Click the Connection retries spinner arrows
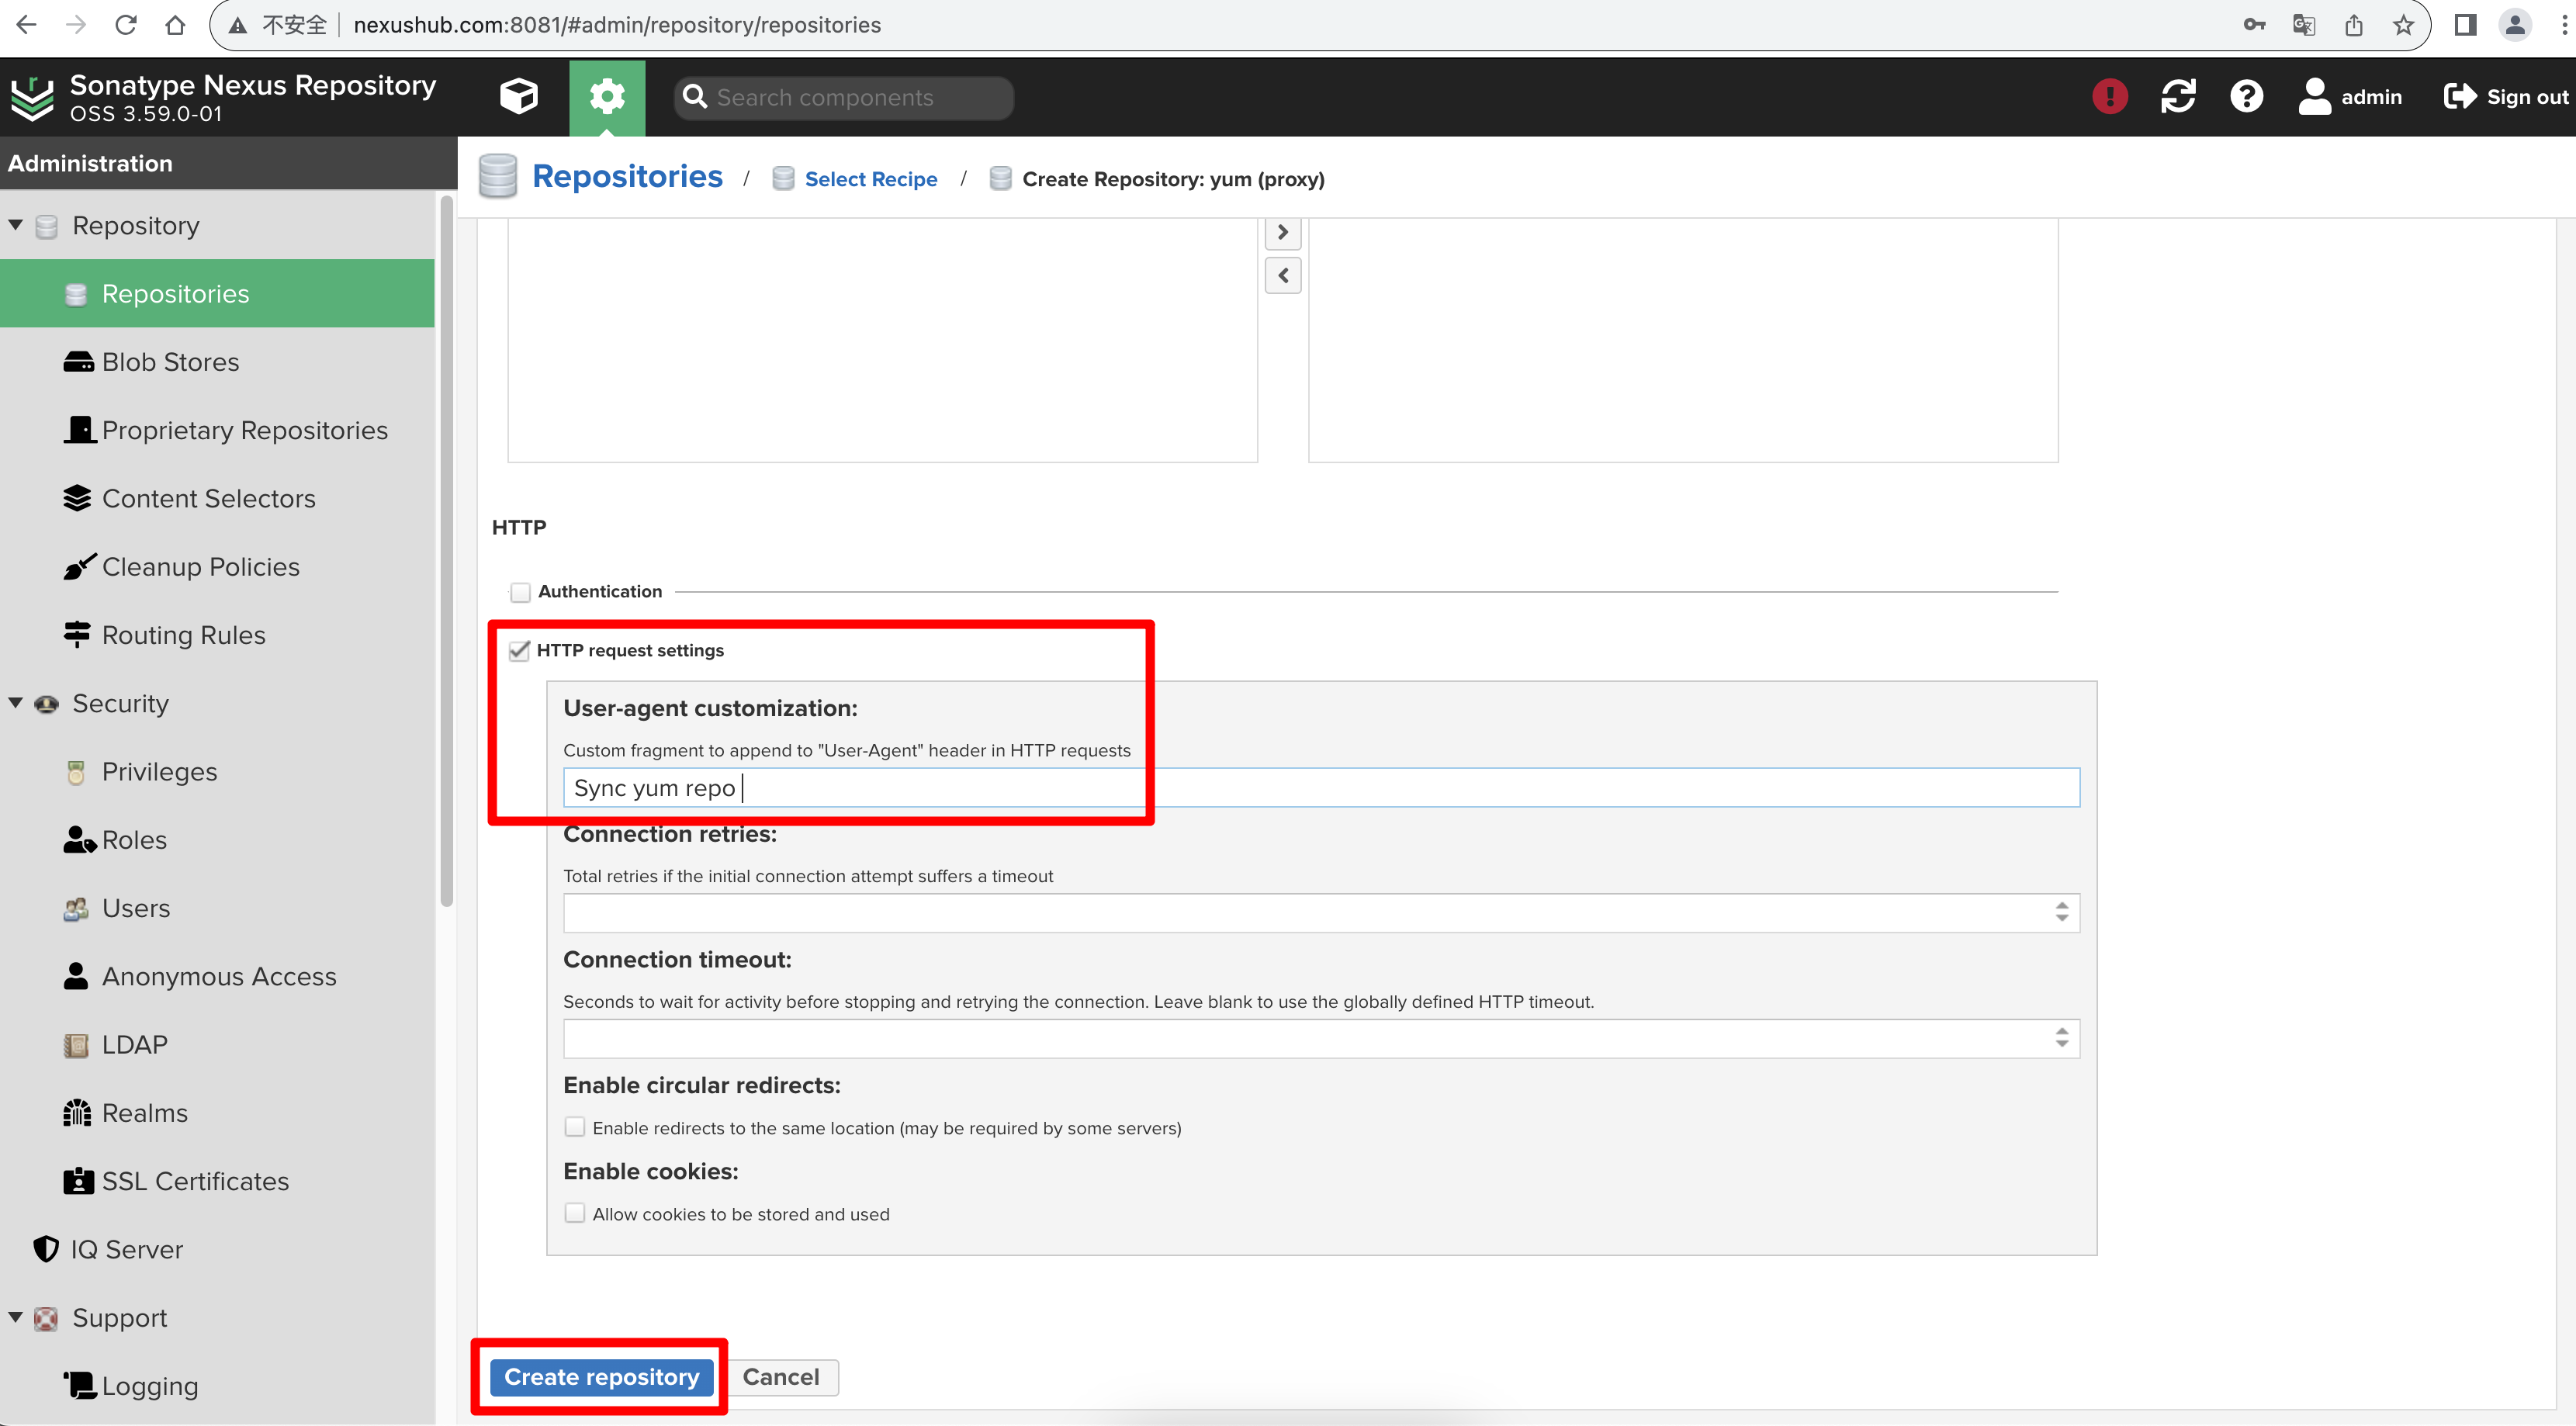 2062,912
